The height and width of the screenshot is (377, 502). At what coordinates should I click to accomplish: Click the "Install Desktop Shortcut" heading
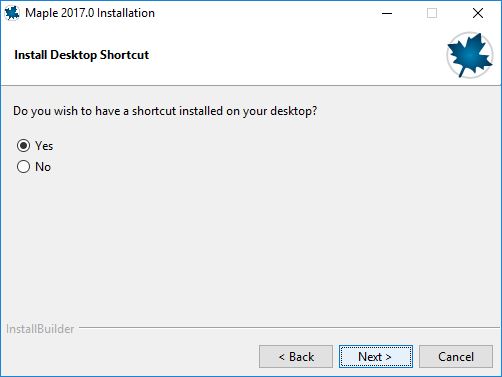(82, 55)
